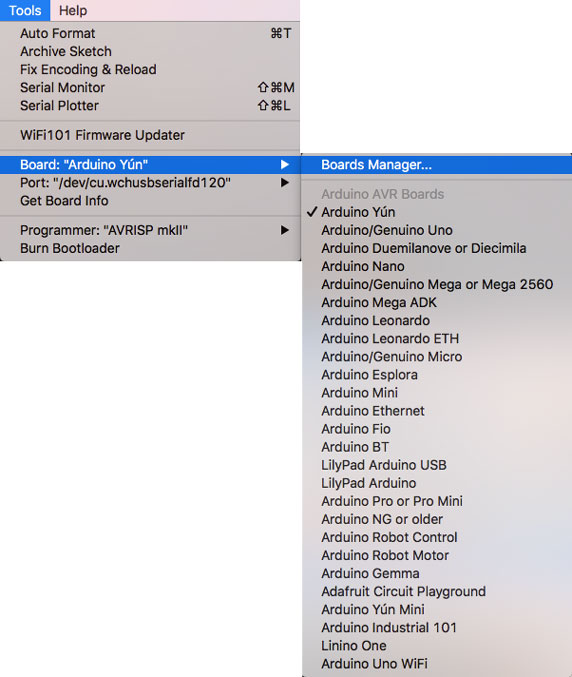
Task: Run Auto Format
Action: click(x=150, y=33)
